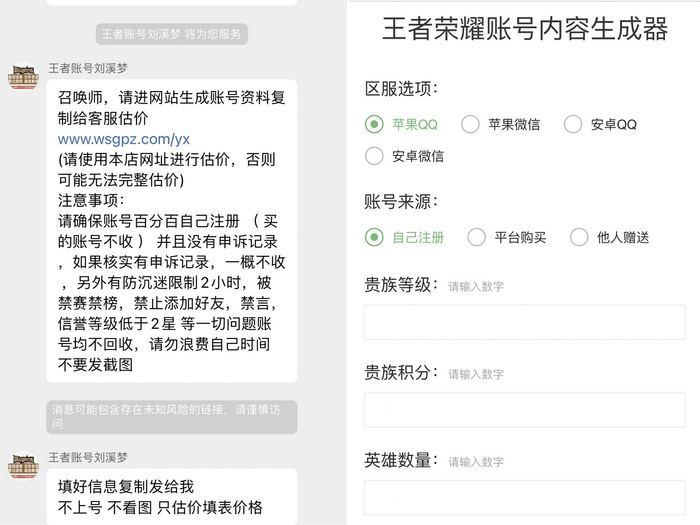Click the 贵族积分 field label
Screen dimensions: 700x525
coord(401,372)
